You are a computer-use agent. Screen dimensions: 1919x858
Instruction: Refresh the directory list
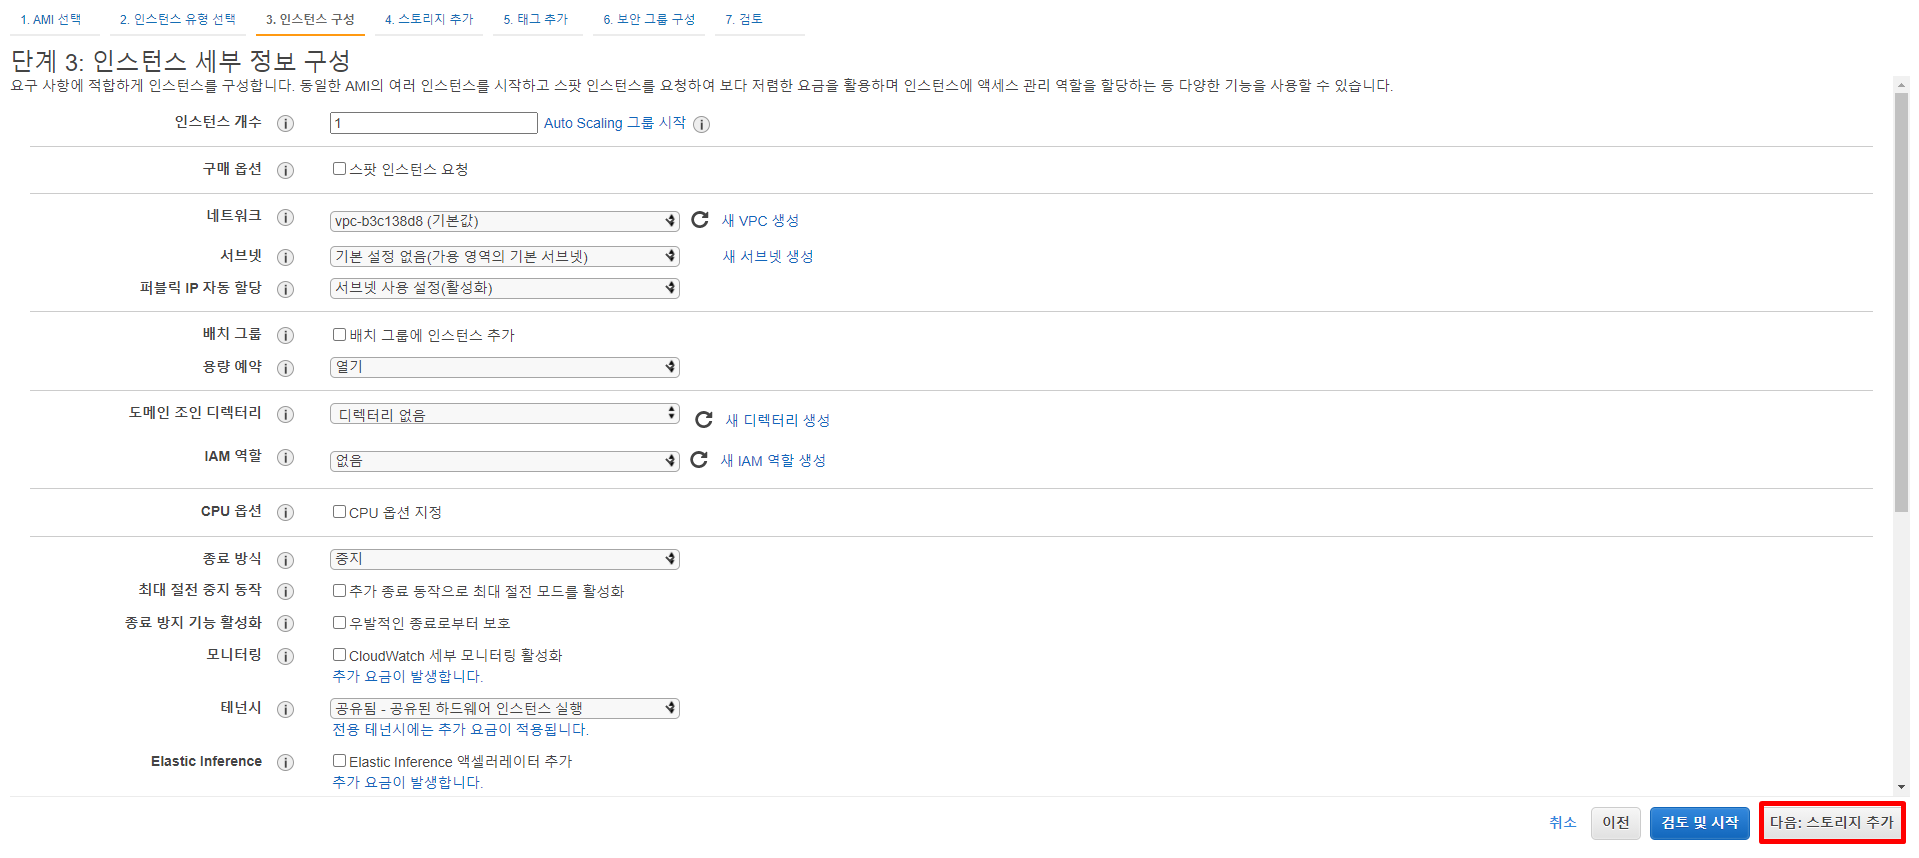(x=704, y=420)
